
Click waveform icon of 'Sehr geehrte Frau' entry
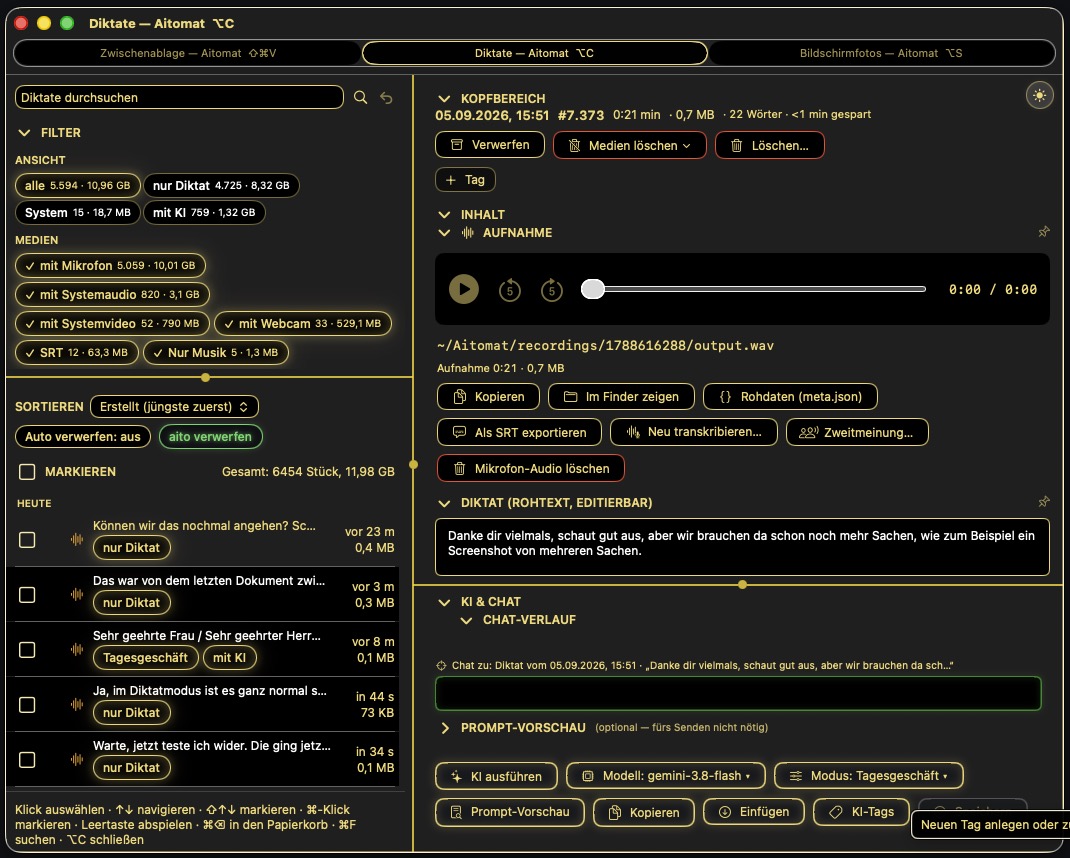[x=77, y=649]
